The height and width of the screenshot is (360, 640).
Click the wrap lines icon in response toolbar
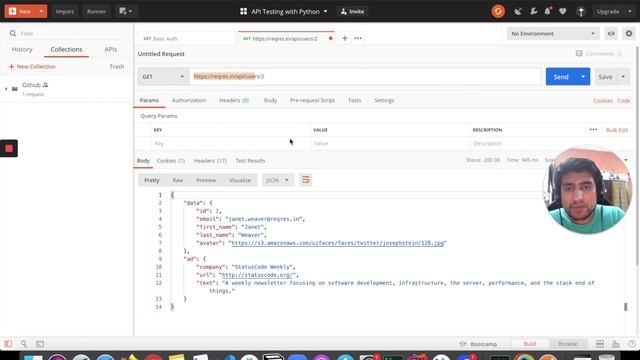point(305,180)
